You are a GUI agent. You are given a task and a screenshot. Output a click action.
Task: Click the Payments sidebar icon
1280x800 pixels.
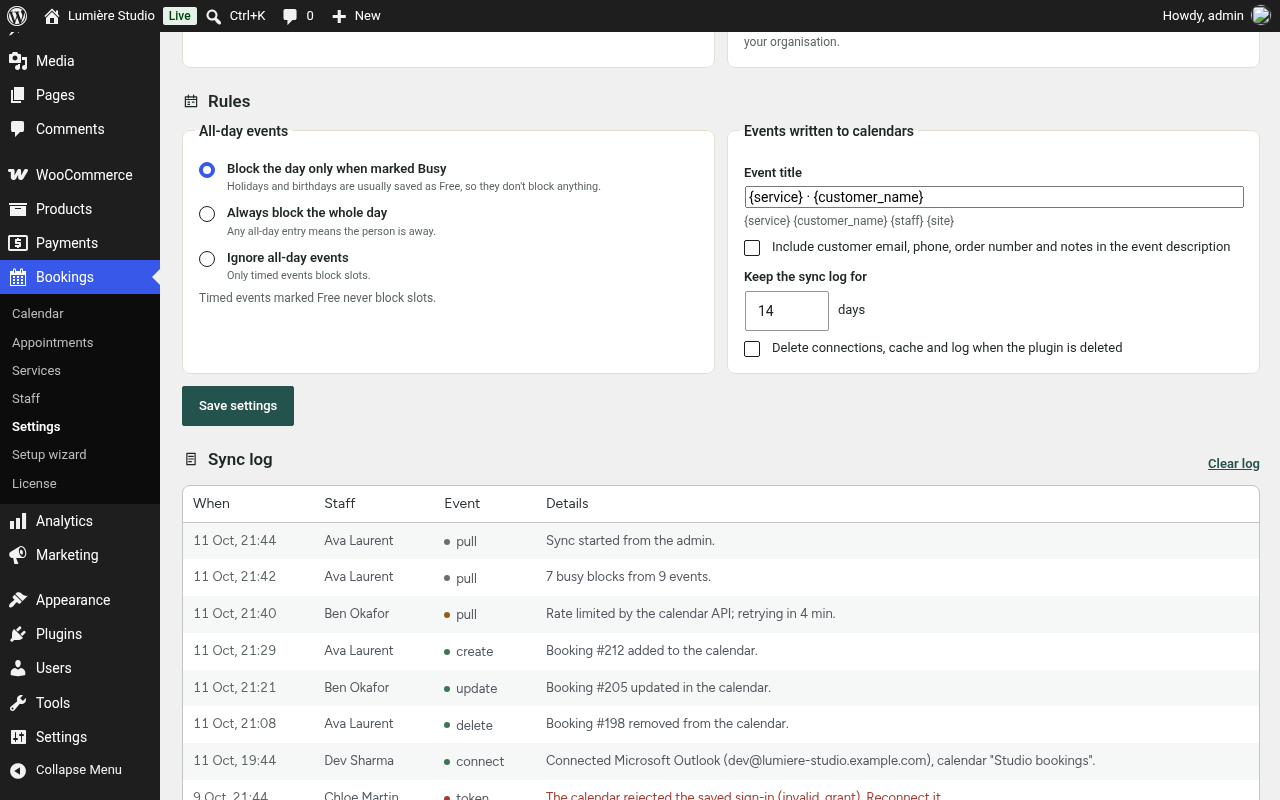[x=18, y=243]
